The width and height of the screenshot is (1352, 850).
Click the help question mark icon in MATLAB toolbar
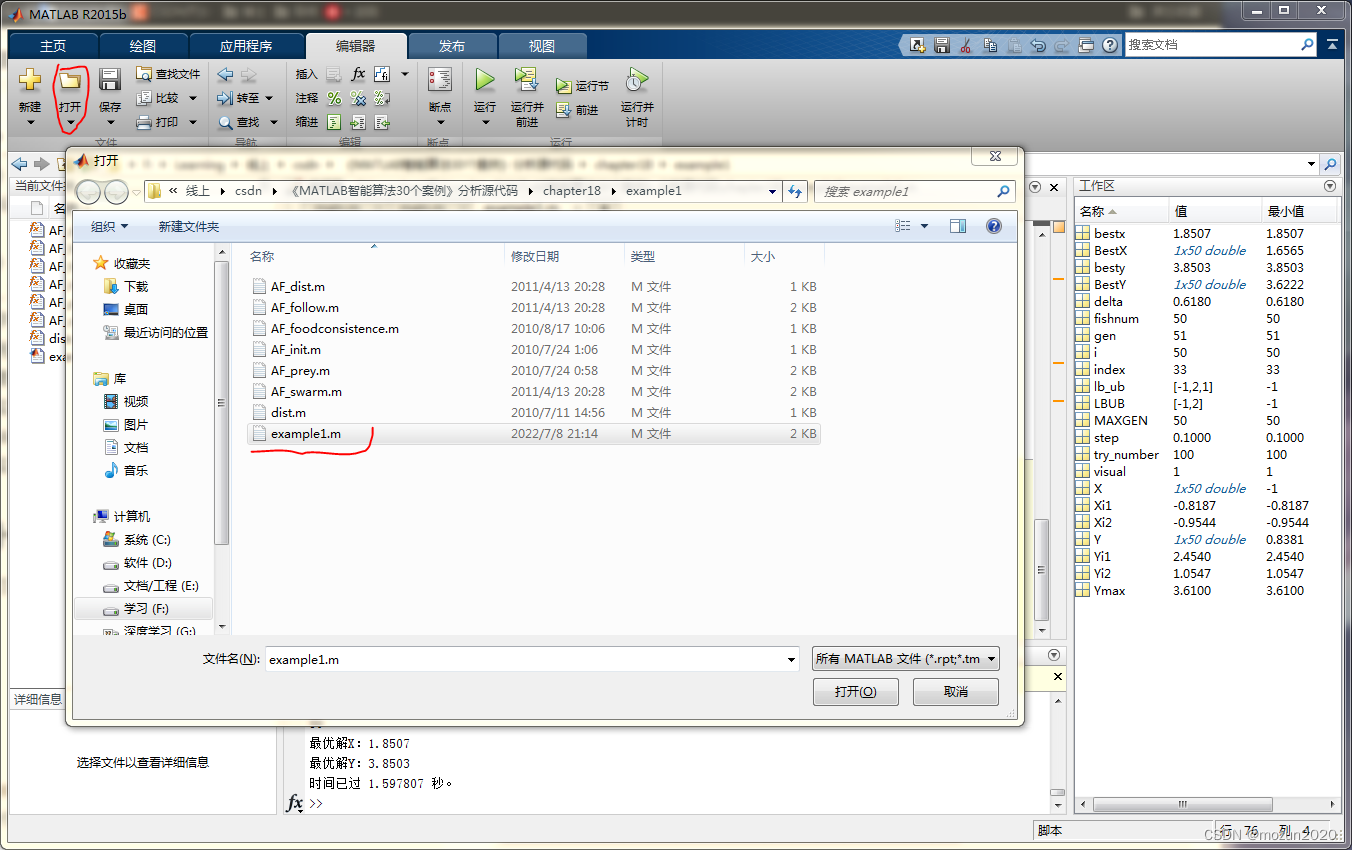pos(1110,45)
